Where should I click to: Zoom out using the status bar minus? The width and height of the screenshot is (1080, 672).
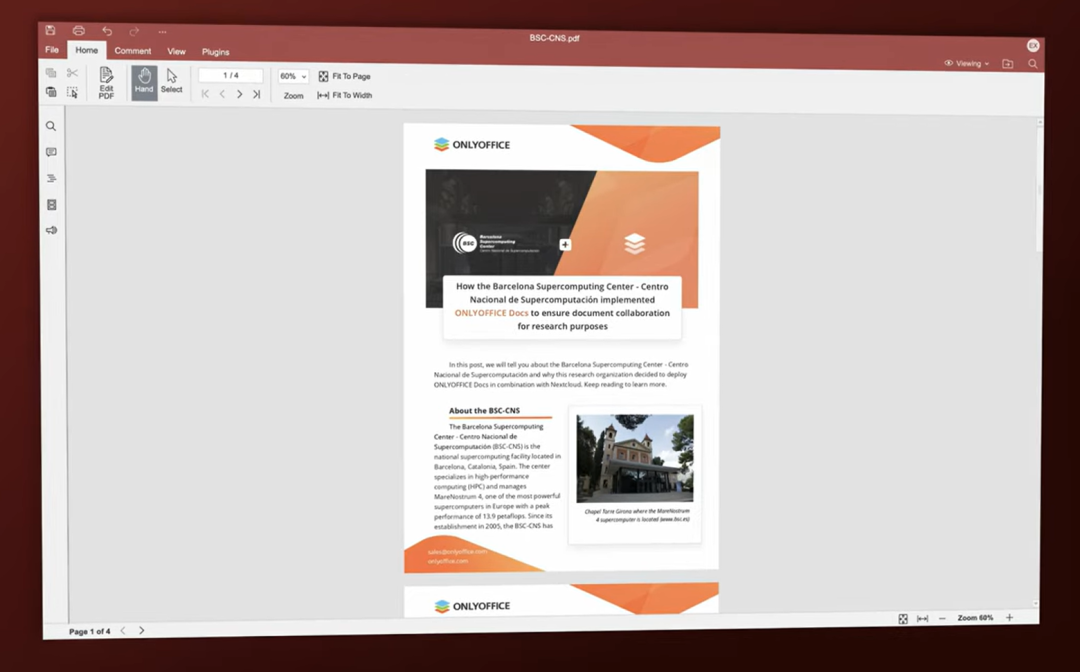(942, 618)
